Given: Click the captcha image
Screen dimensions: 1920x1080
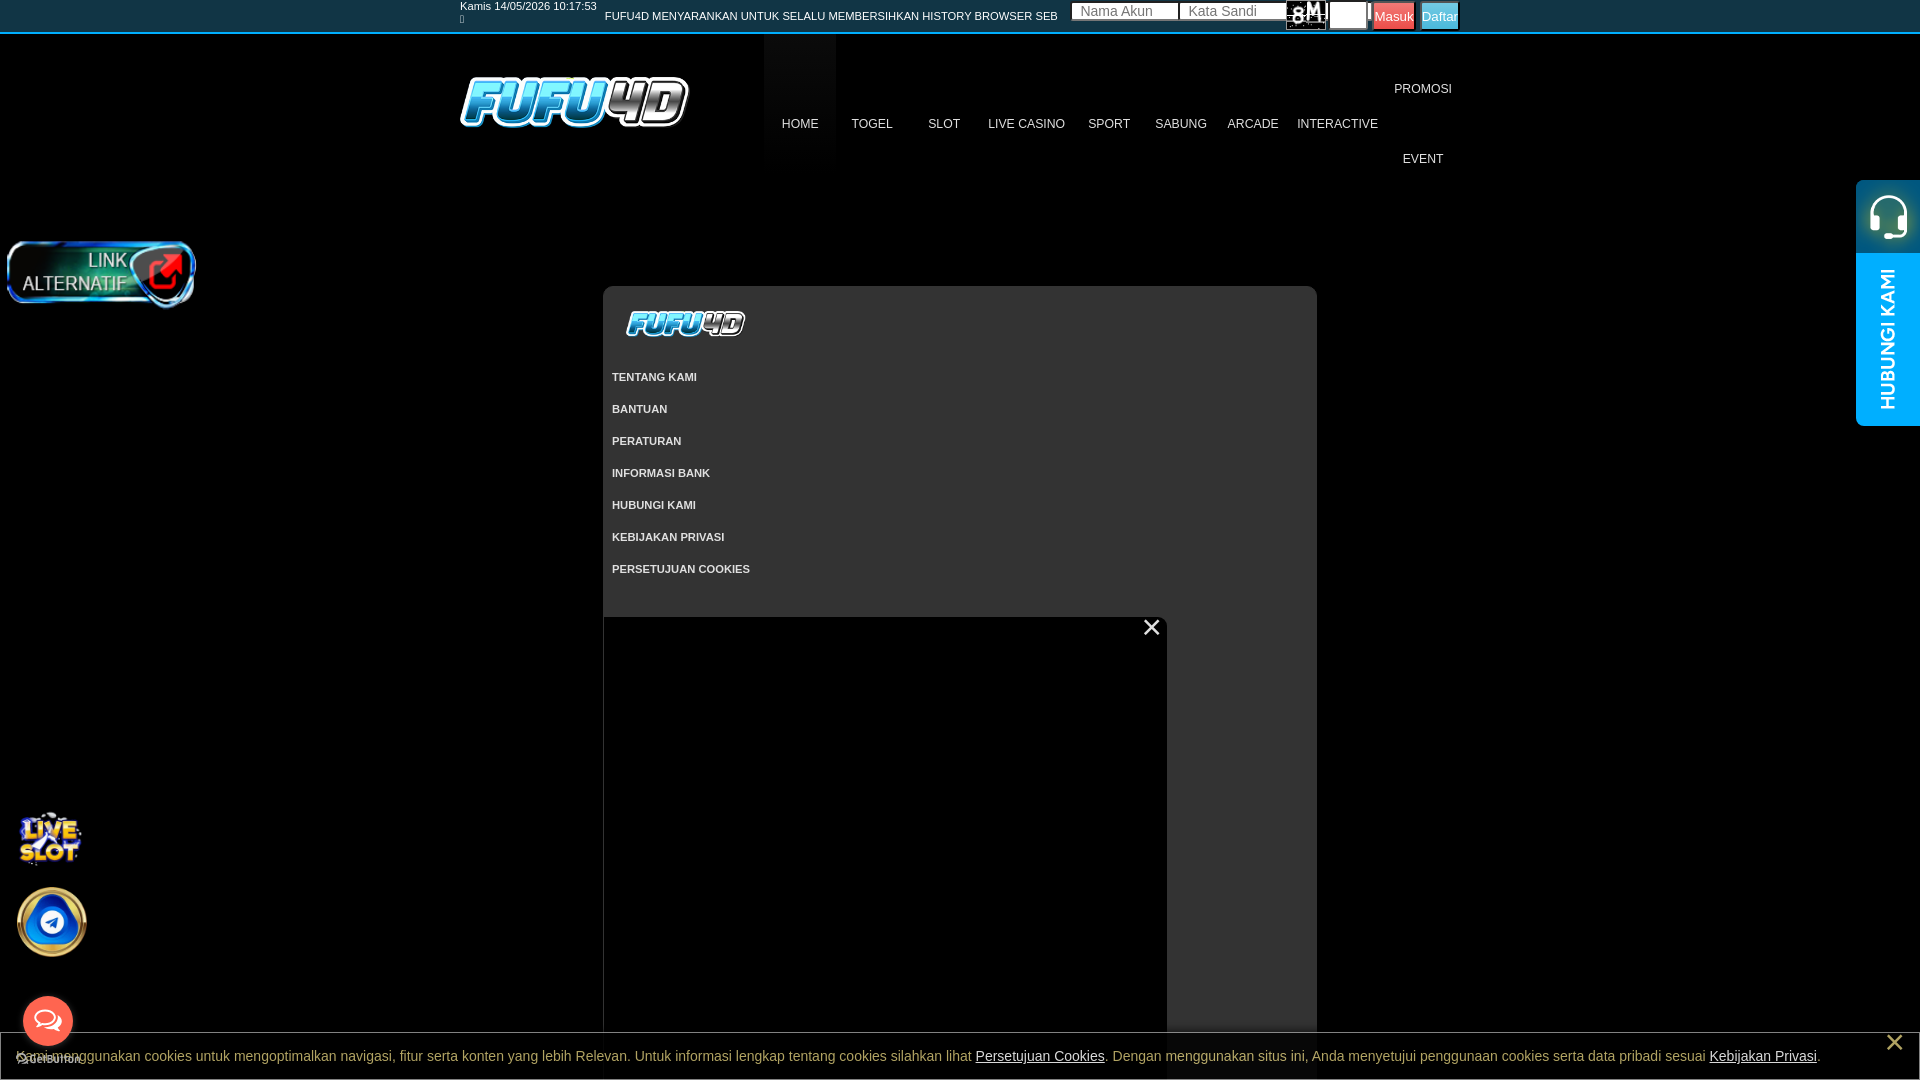Looking at the screenshot, I should (x=1306, y=15).
